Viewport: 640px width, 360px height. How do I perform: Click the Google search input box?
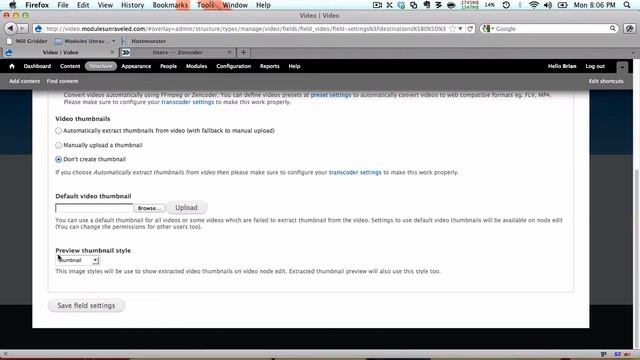pos(551,29)
